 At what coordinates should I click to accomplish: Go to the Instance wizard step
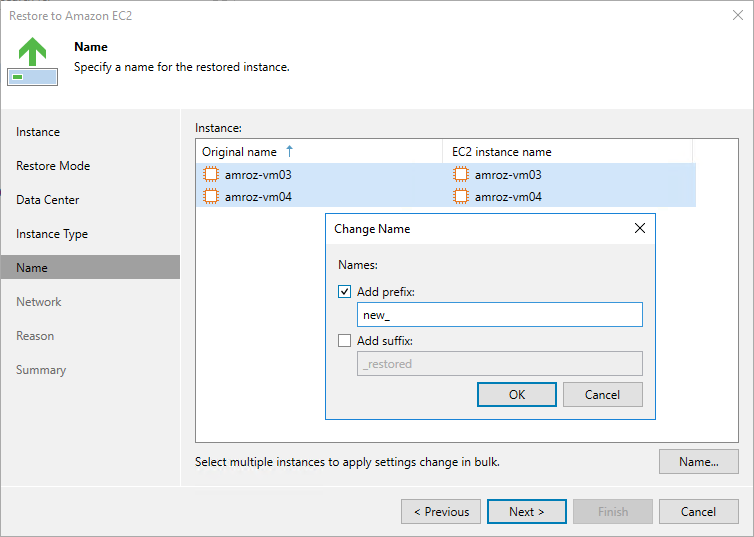point(38,132)
